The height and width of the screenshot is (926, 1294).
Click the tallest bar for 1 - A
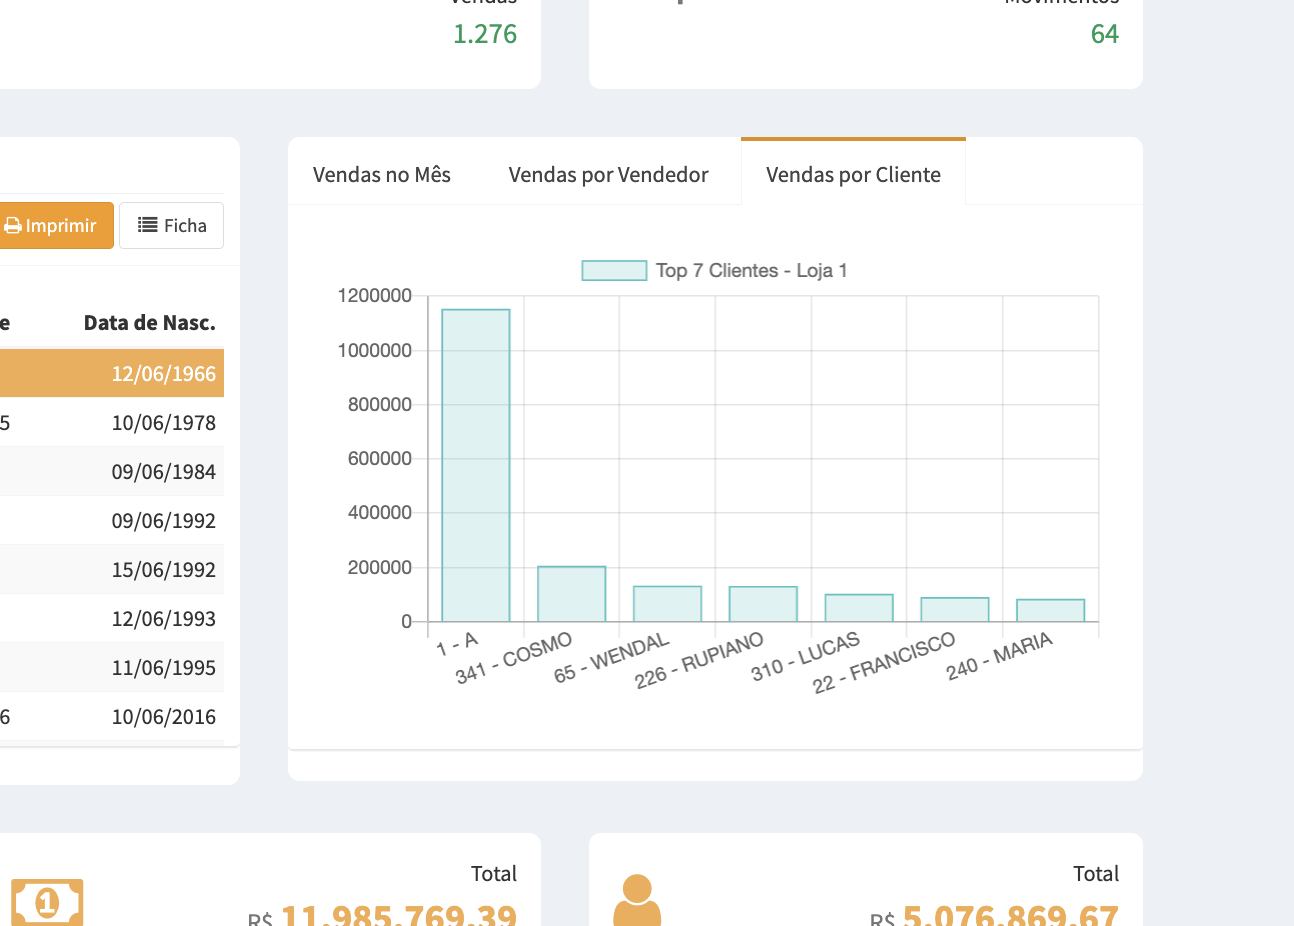coord(476,465)
